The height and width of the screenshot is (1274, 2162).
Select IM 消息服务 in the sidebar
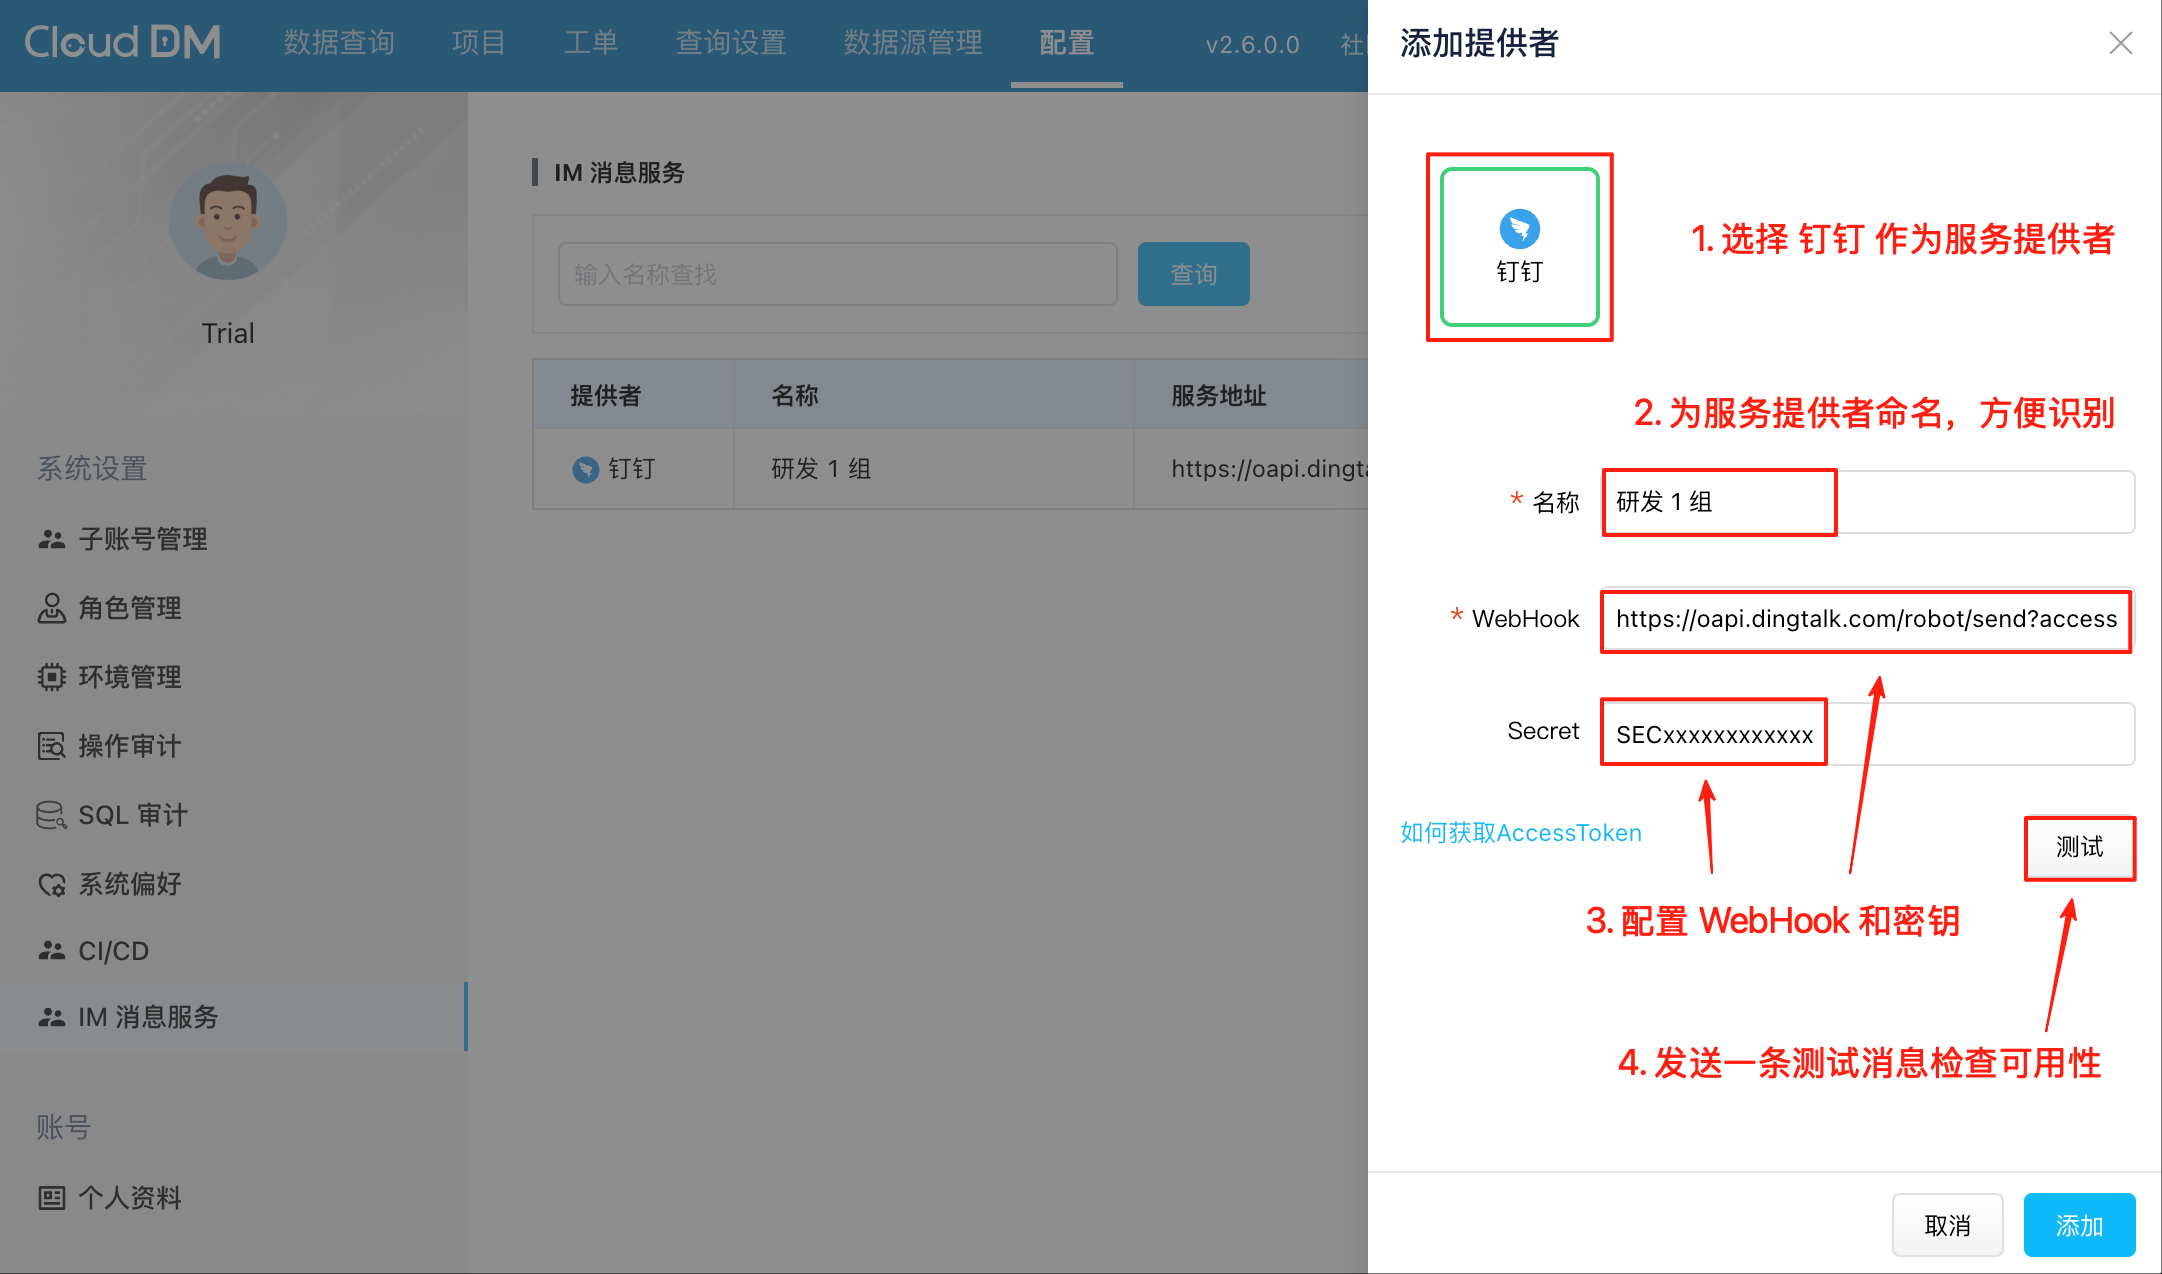147,1017
